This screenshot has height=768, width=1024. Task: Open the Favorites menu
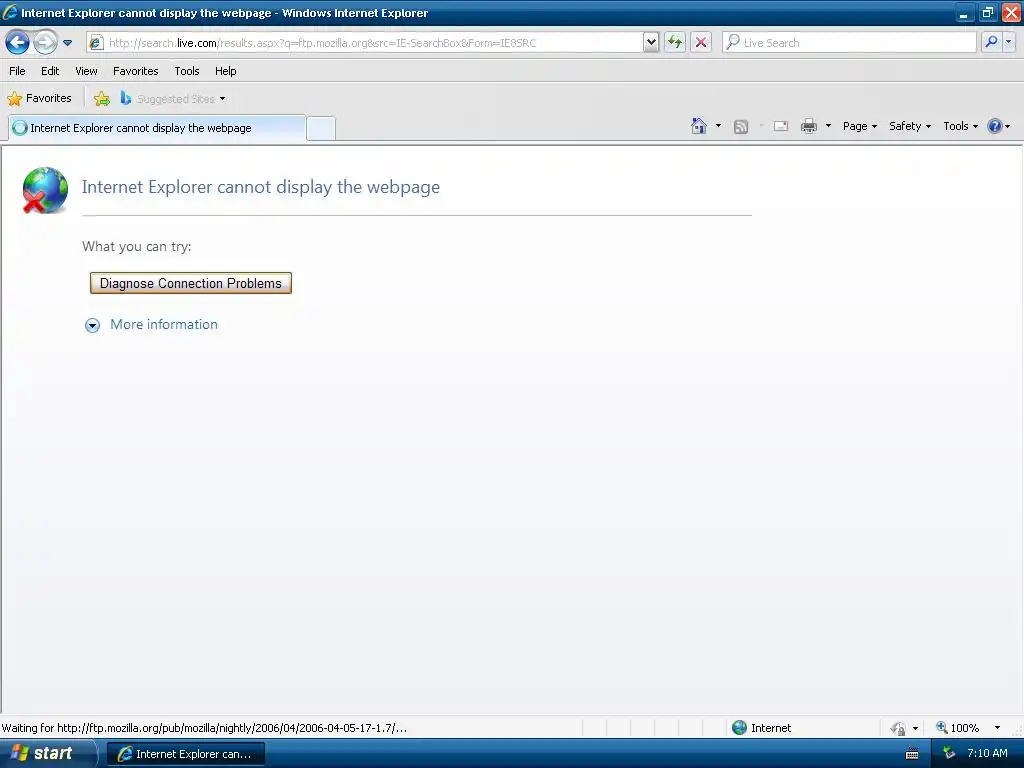pyautogui.click(x=135, y=71)
